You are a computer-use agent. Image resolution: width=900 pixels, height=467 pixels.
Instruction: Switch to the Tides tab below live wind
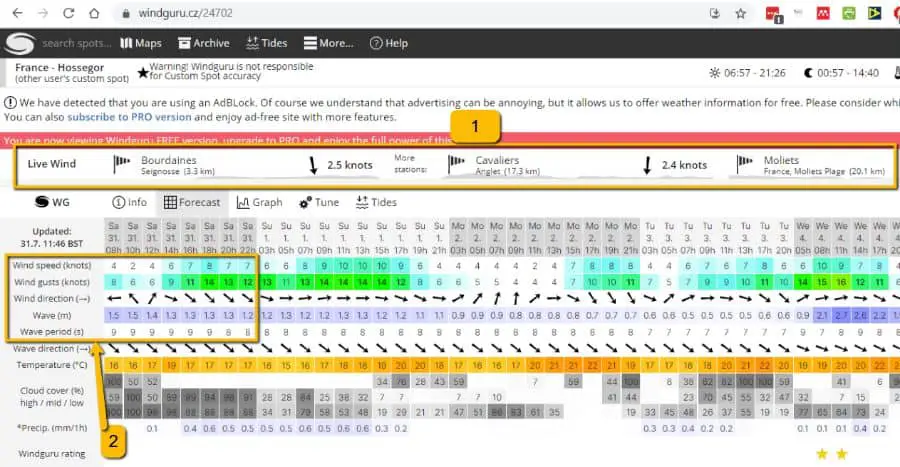[376, 203]
